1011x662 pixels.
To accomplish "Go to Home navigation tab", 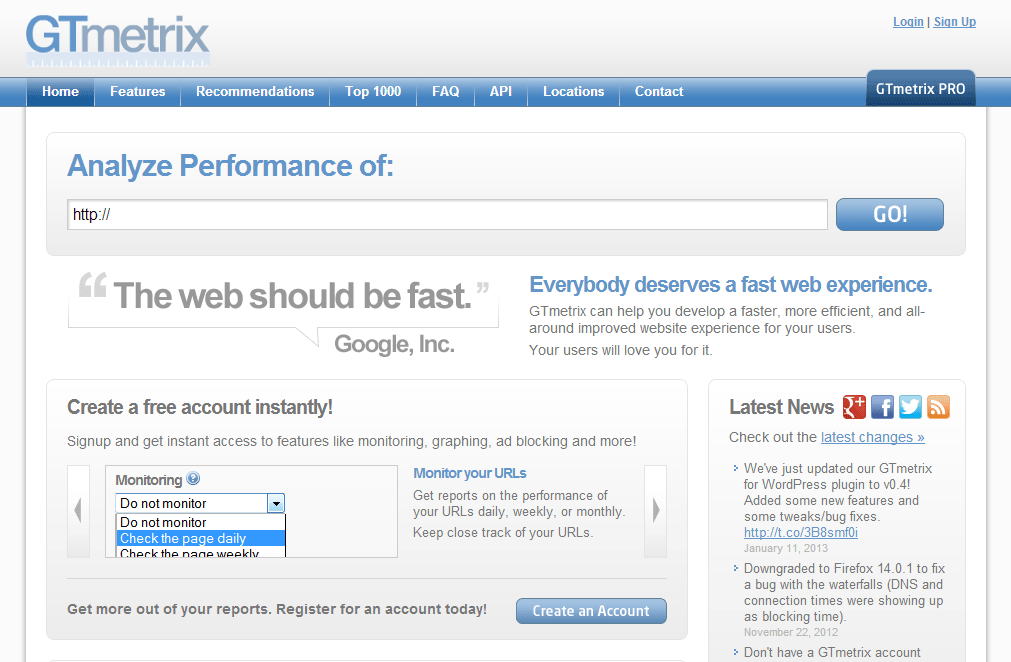I will (61, 92).
